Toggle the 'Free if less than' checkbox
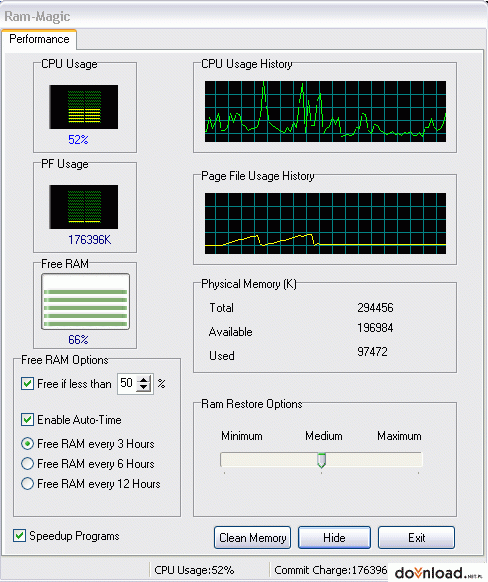 27,383
